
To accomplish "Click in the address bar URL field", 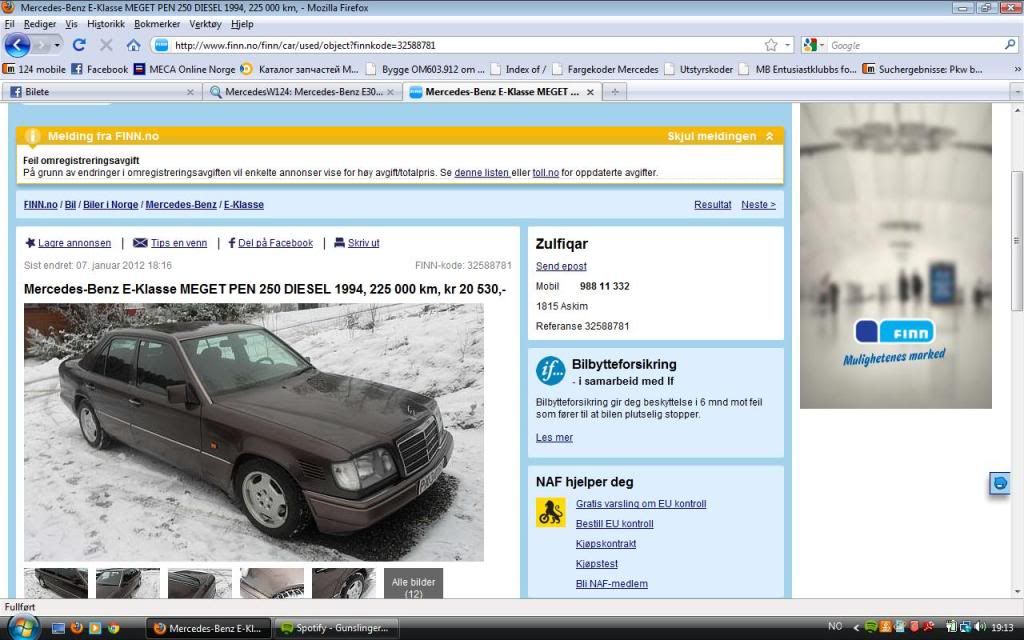I will click(460, 45).
